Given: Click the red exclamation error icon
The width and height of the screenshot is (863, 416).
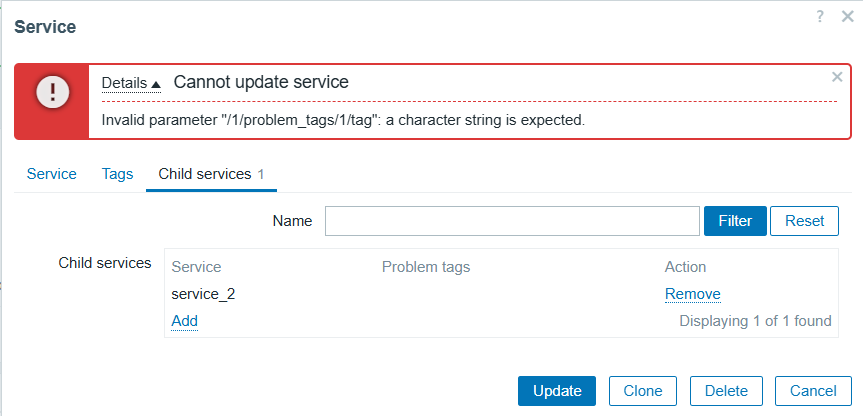Looking at the screenshot, I should (52, 91).
